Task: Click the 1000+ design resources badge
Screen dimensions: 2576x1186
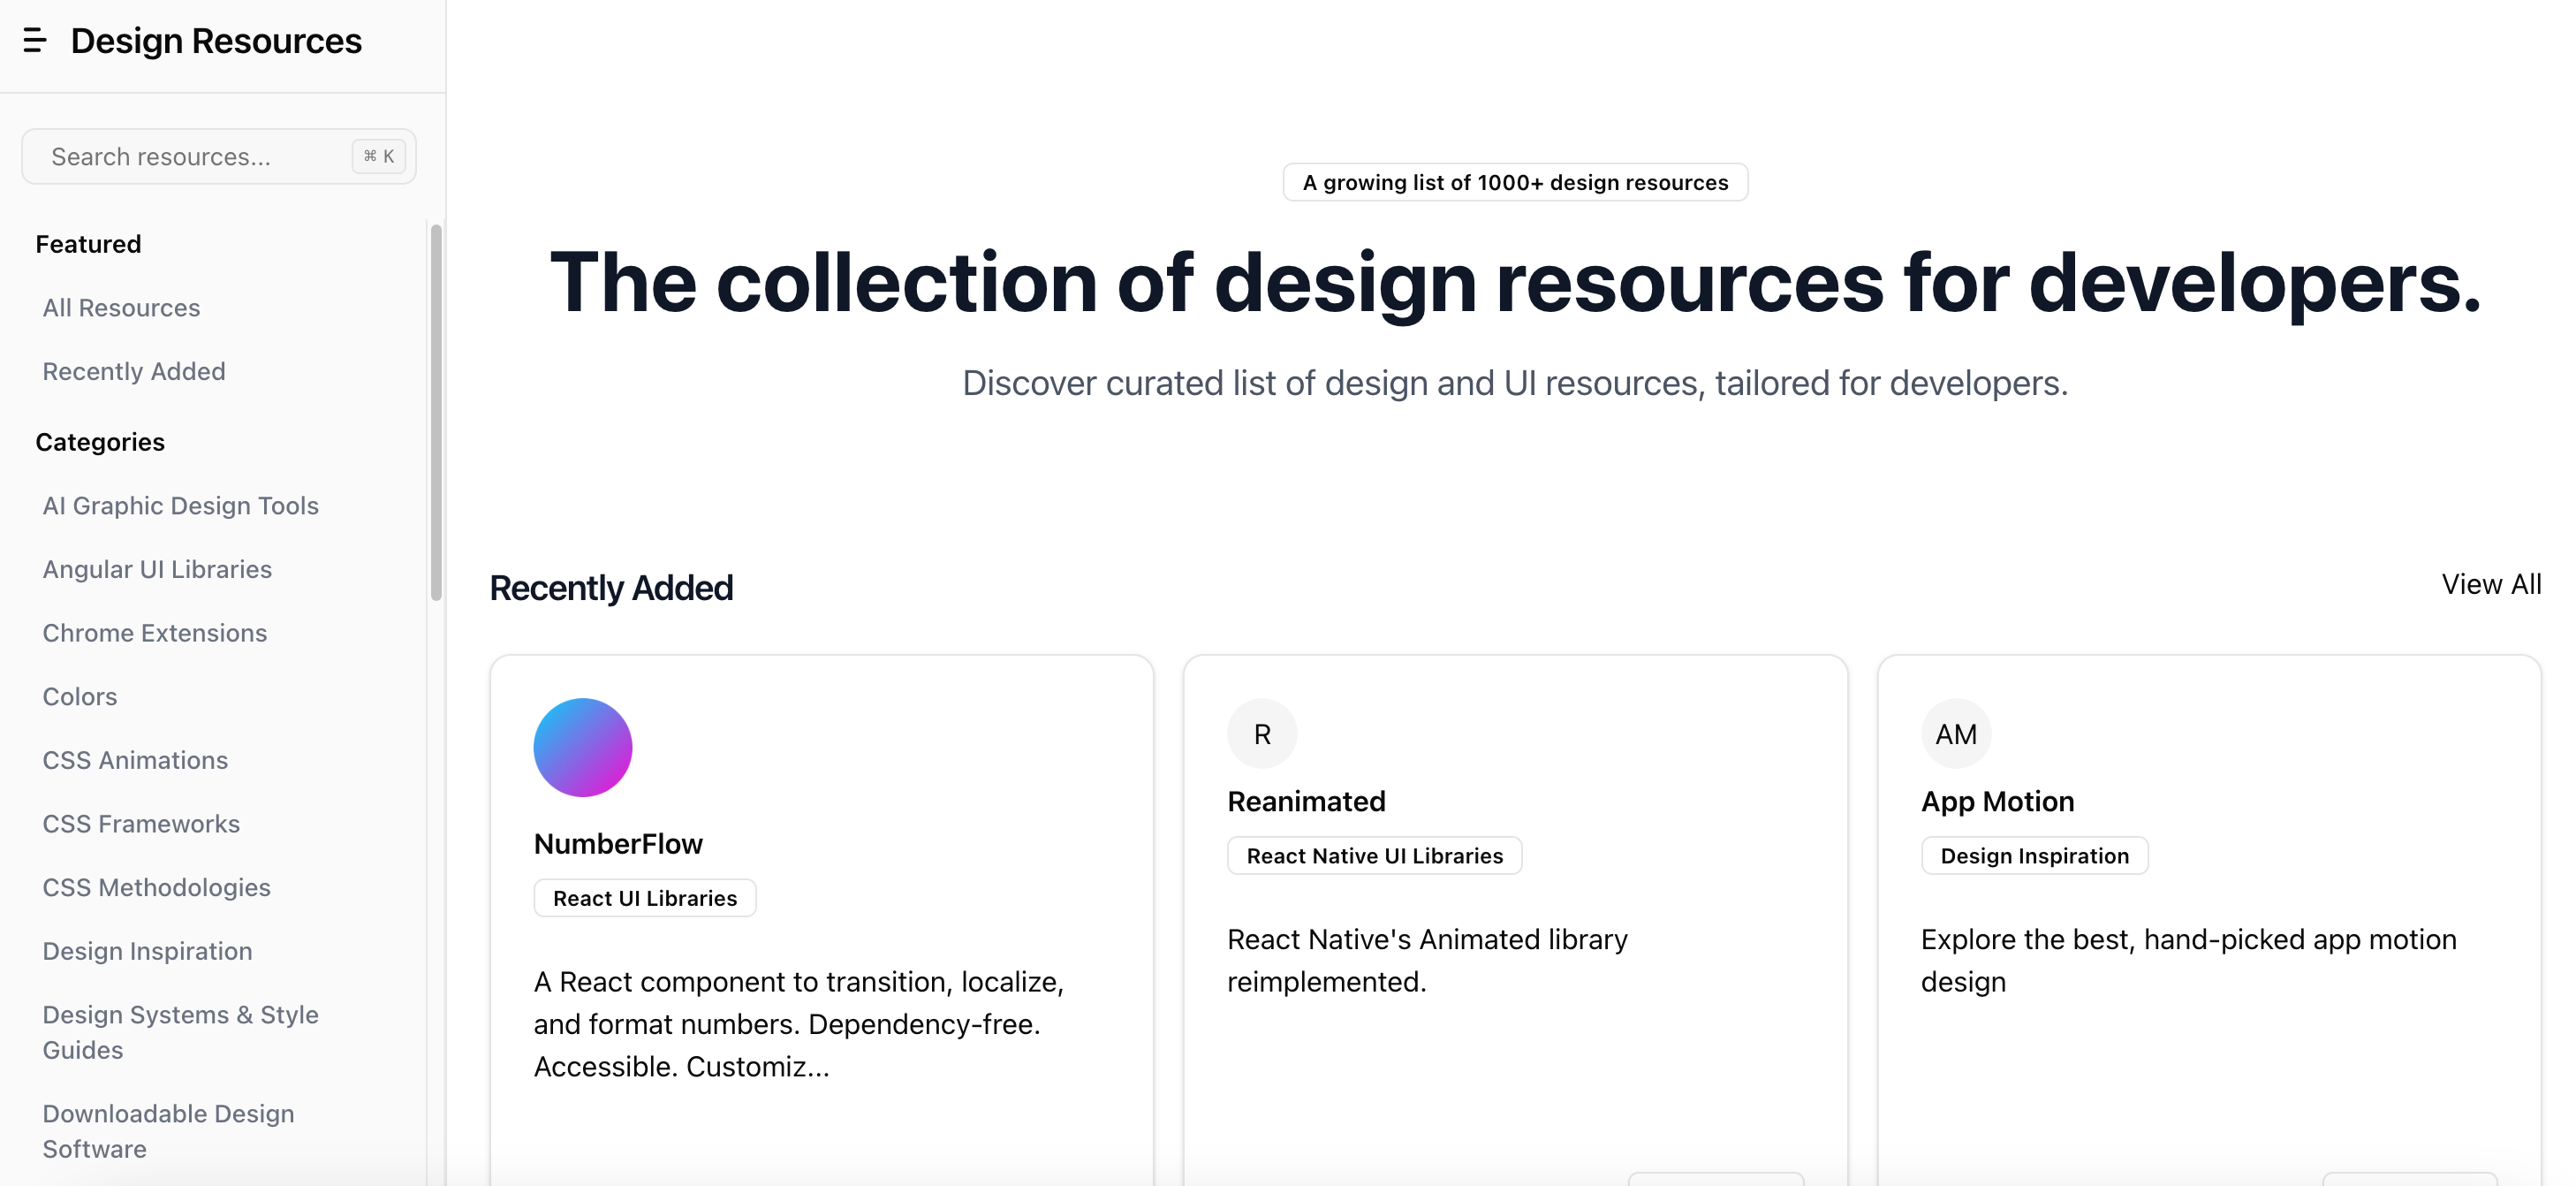Action: (x=1515, y=182)
